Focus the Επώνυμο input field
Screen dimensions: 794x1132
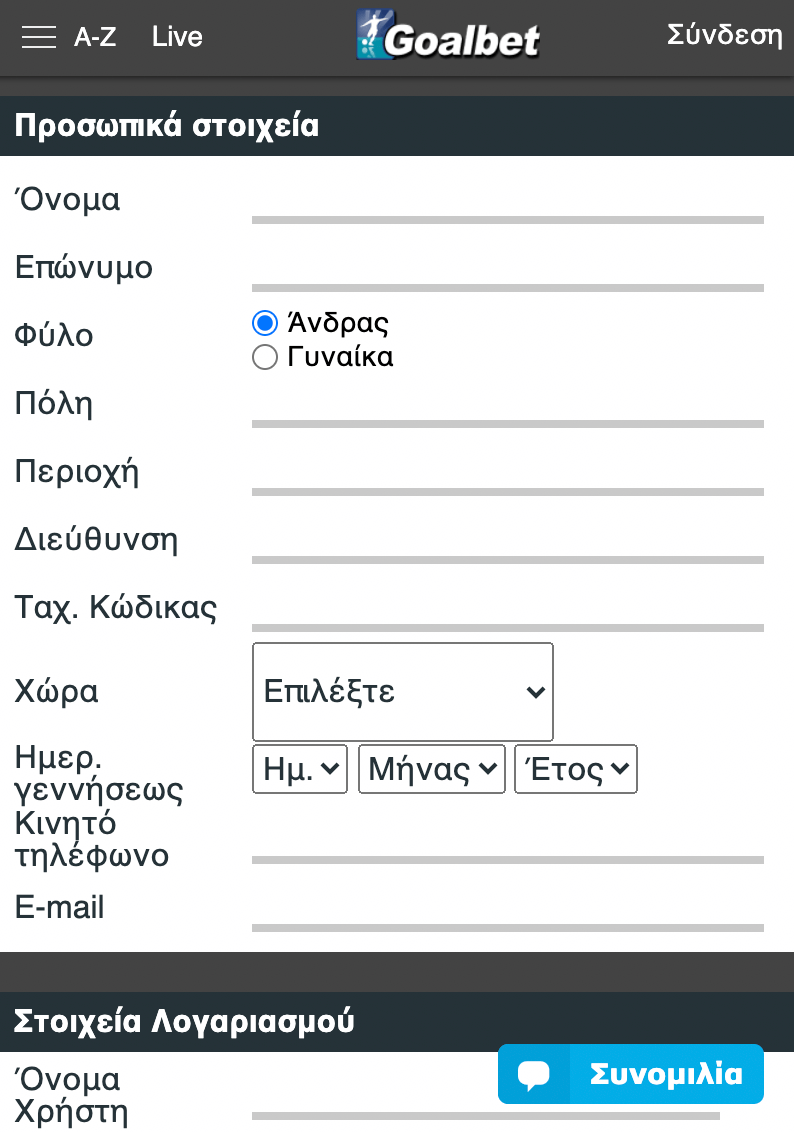click(508, 271)
